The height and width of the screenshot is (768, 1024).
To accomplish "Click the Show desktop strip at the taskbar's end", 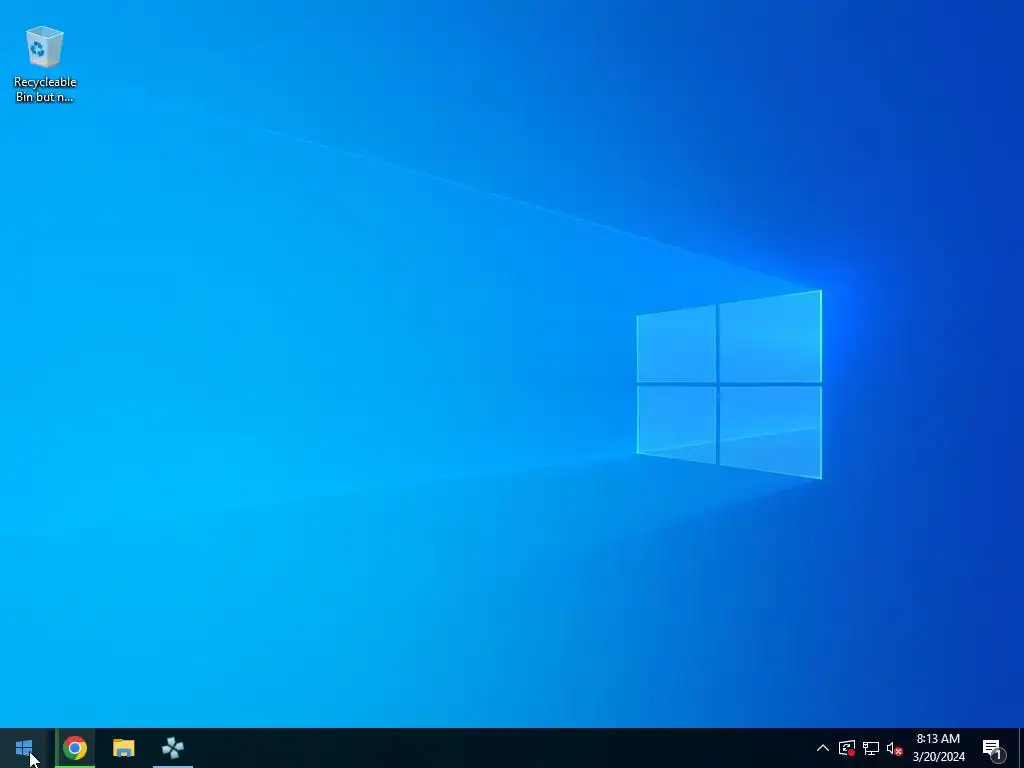I will coord(1021,748).
